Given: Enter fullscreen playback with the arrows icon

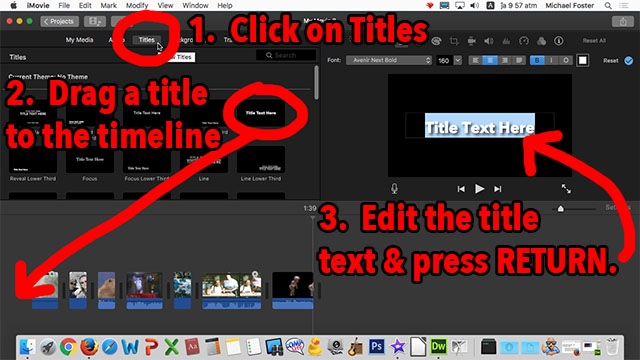Looking at the screenshot, I should [566, 189].
